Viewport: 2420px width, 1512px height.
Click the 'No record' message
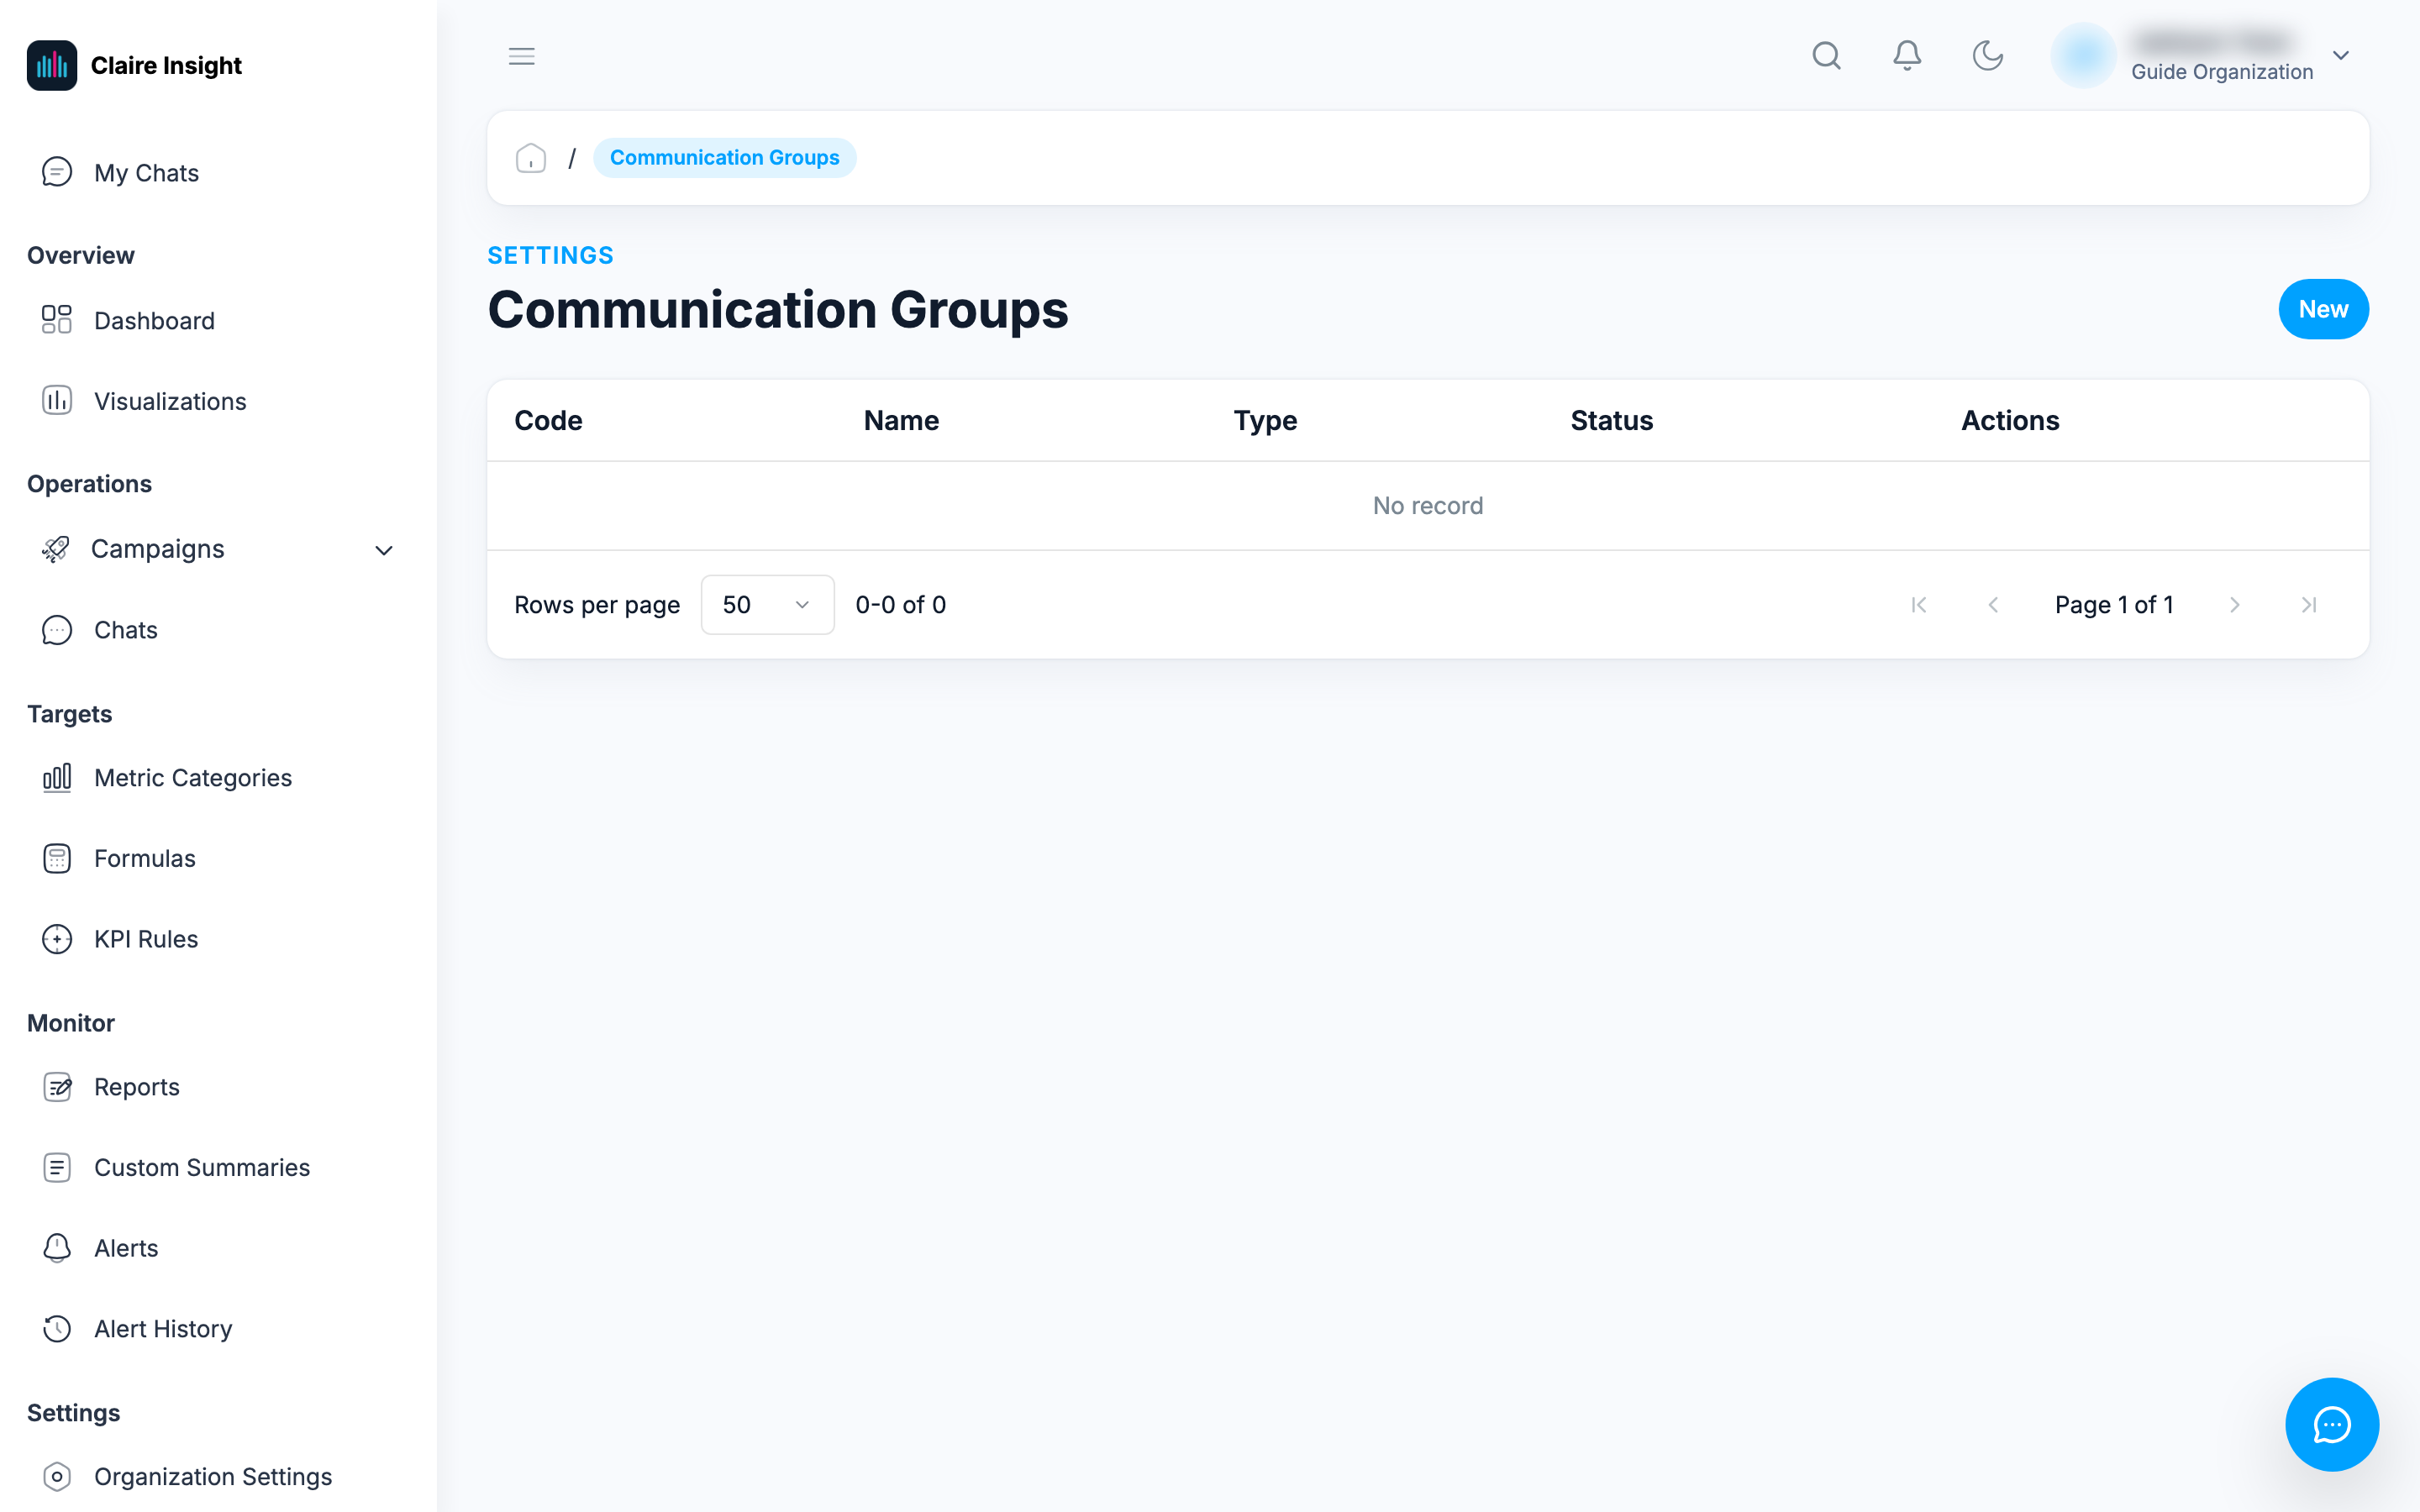click(1427, 506)
